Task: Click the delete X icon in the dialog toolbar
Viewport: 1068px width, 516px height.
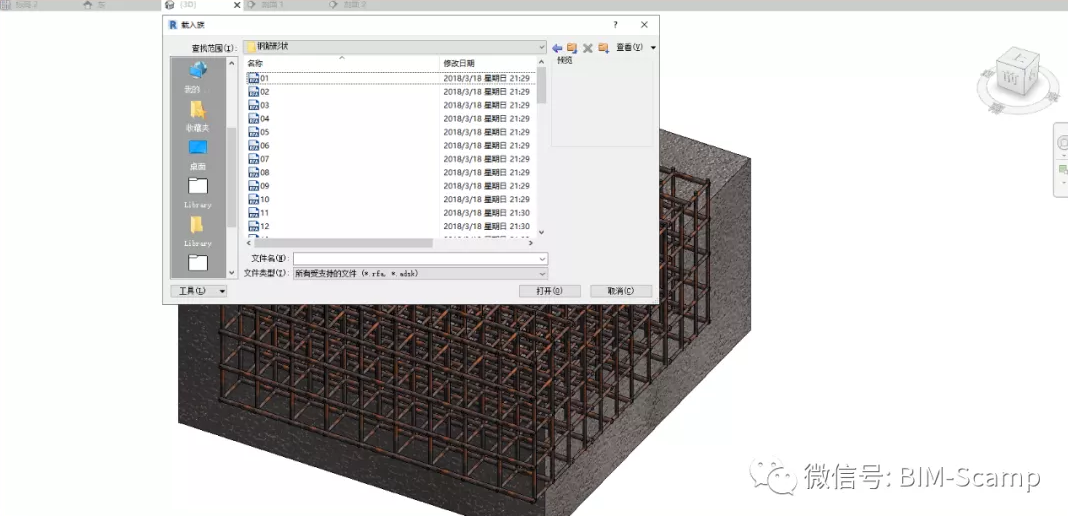Action: (x=588, y=48)
